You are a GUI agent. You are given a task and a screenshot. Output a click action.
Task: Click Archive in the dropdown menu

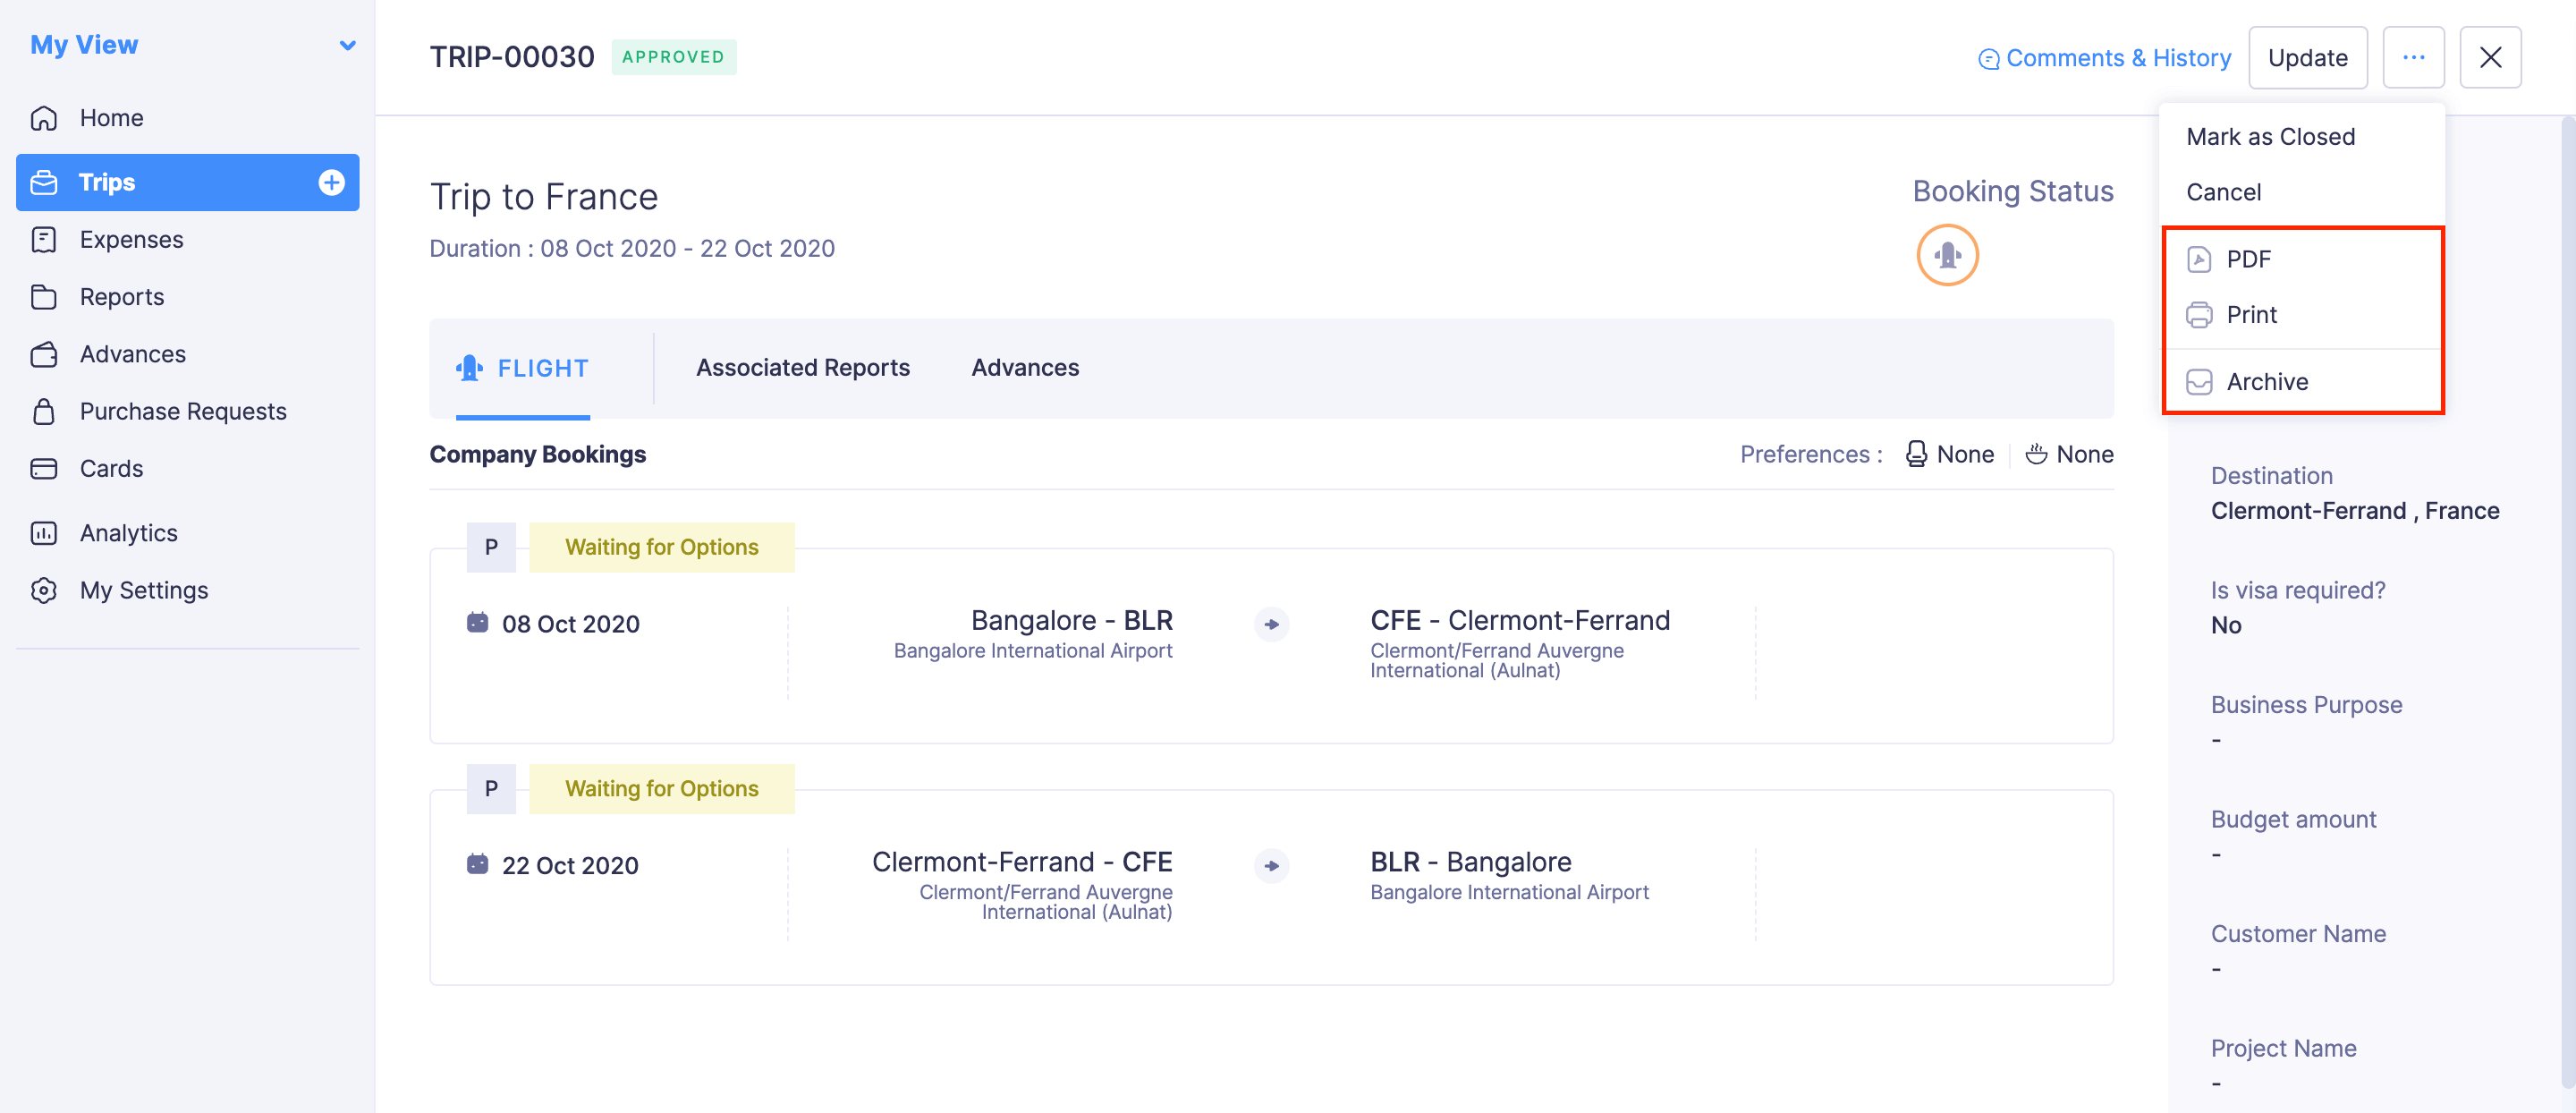point(2266,382)
